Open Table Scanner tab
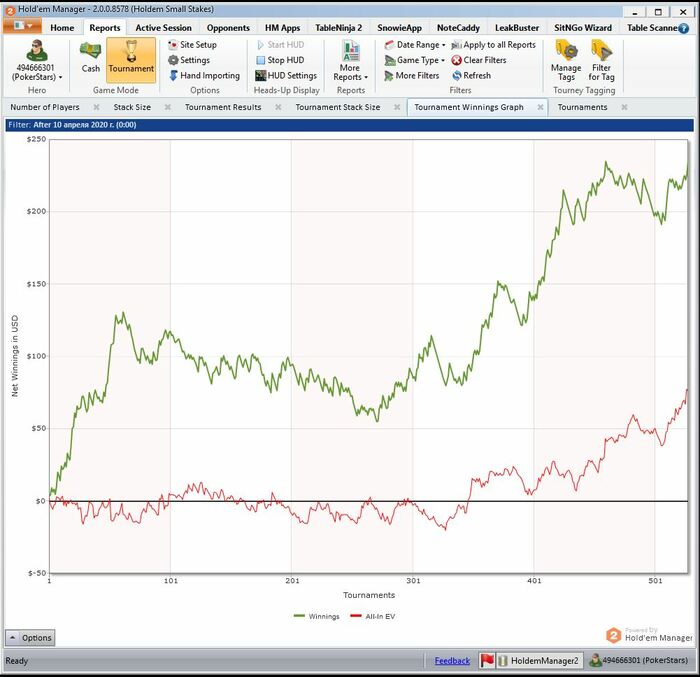Viewport: 700px width, 677px height. tap(651, 28)
